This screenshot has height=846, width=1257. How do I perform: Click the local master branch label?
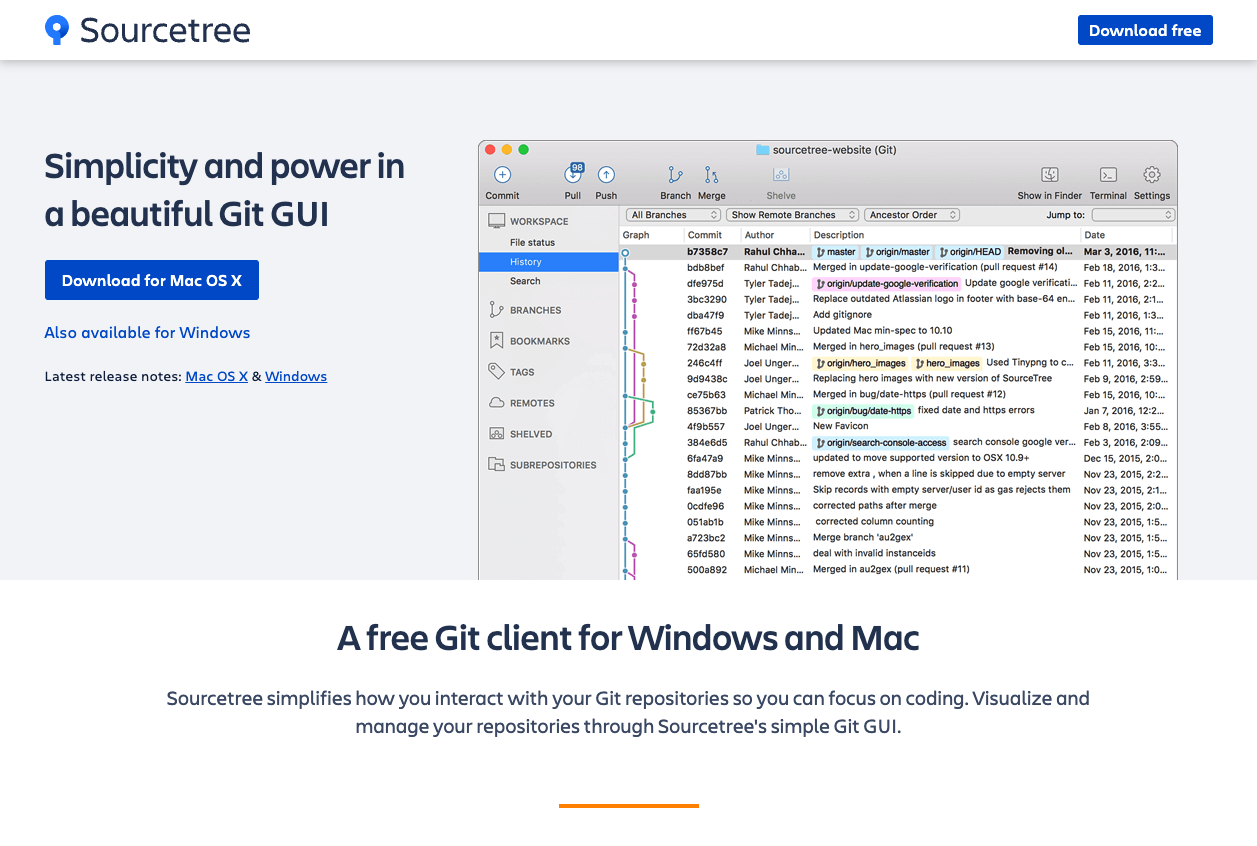[x=836, y=252]
